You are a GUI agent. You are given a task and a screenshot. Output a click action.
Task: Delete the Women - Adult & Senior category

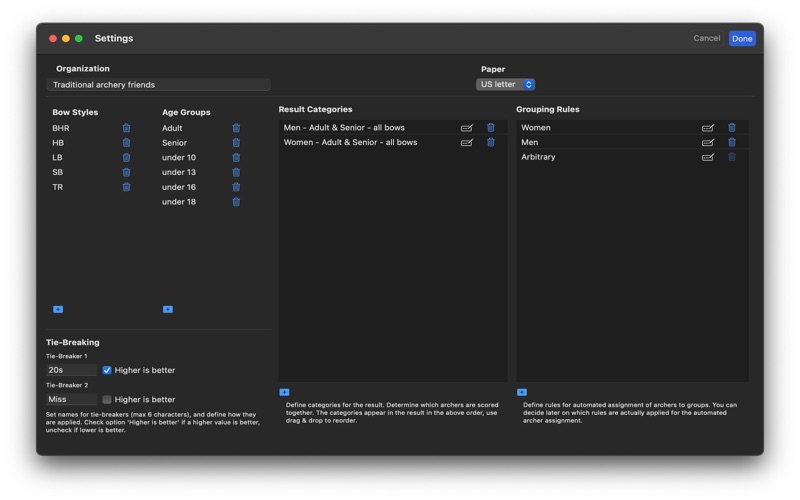490,142
